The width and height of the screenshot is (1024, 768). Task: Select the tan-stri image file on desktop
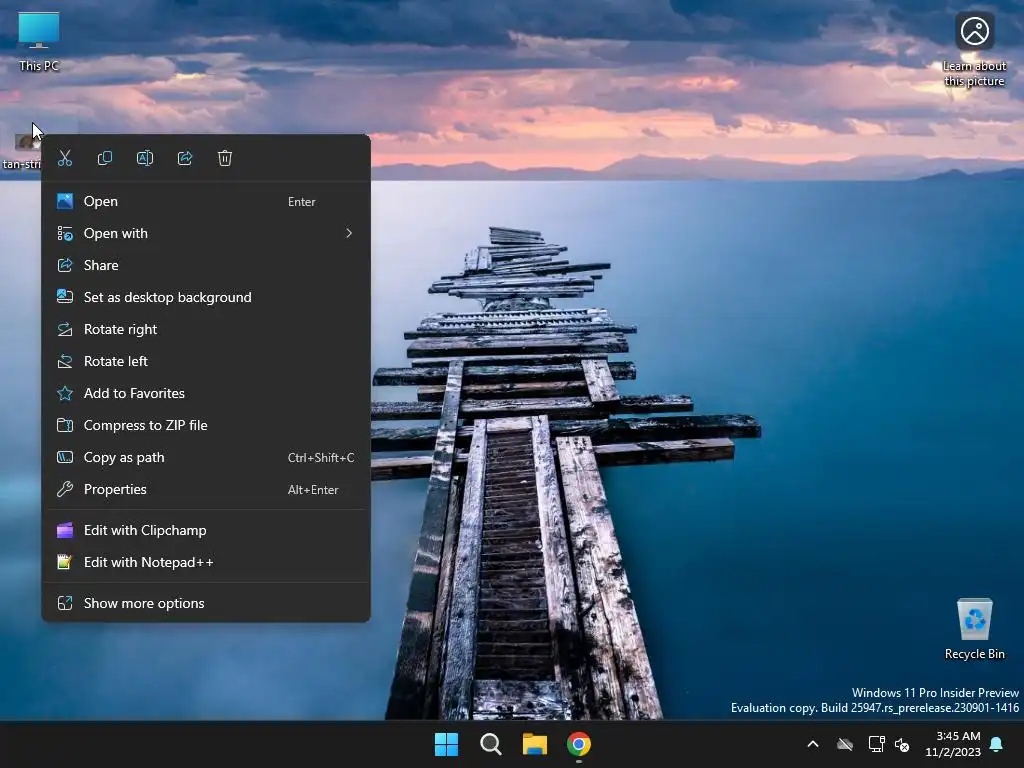tap(22, 150)
